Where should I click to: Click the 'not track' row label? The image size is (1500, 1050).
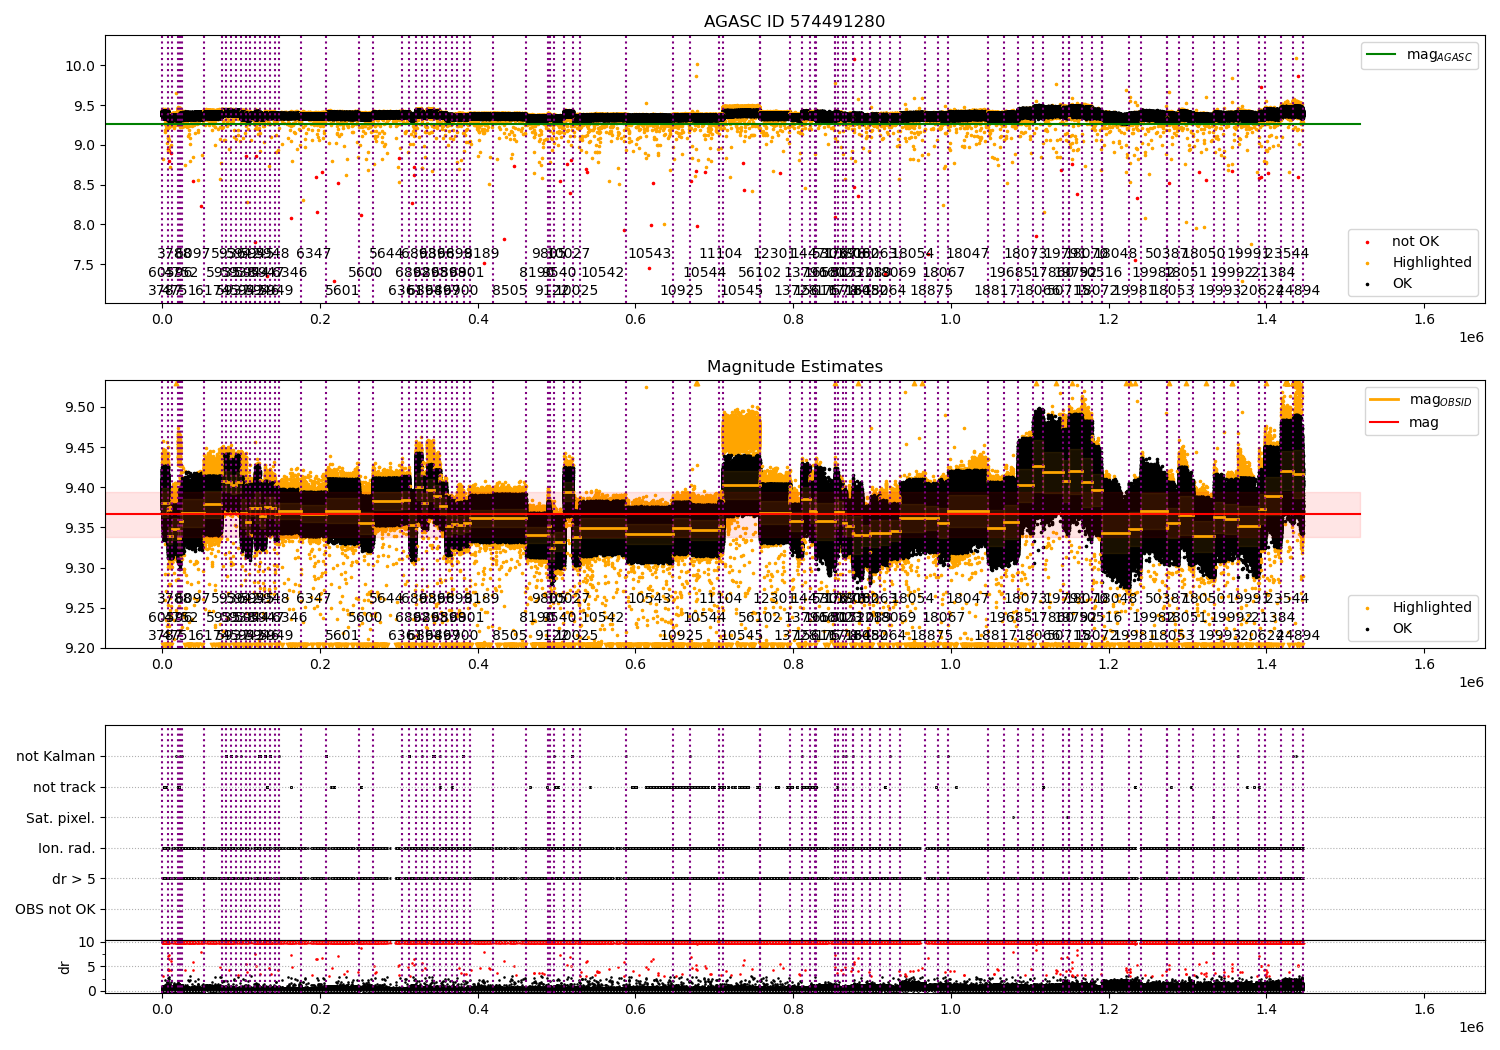[x=64, y=788]
